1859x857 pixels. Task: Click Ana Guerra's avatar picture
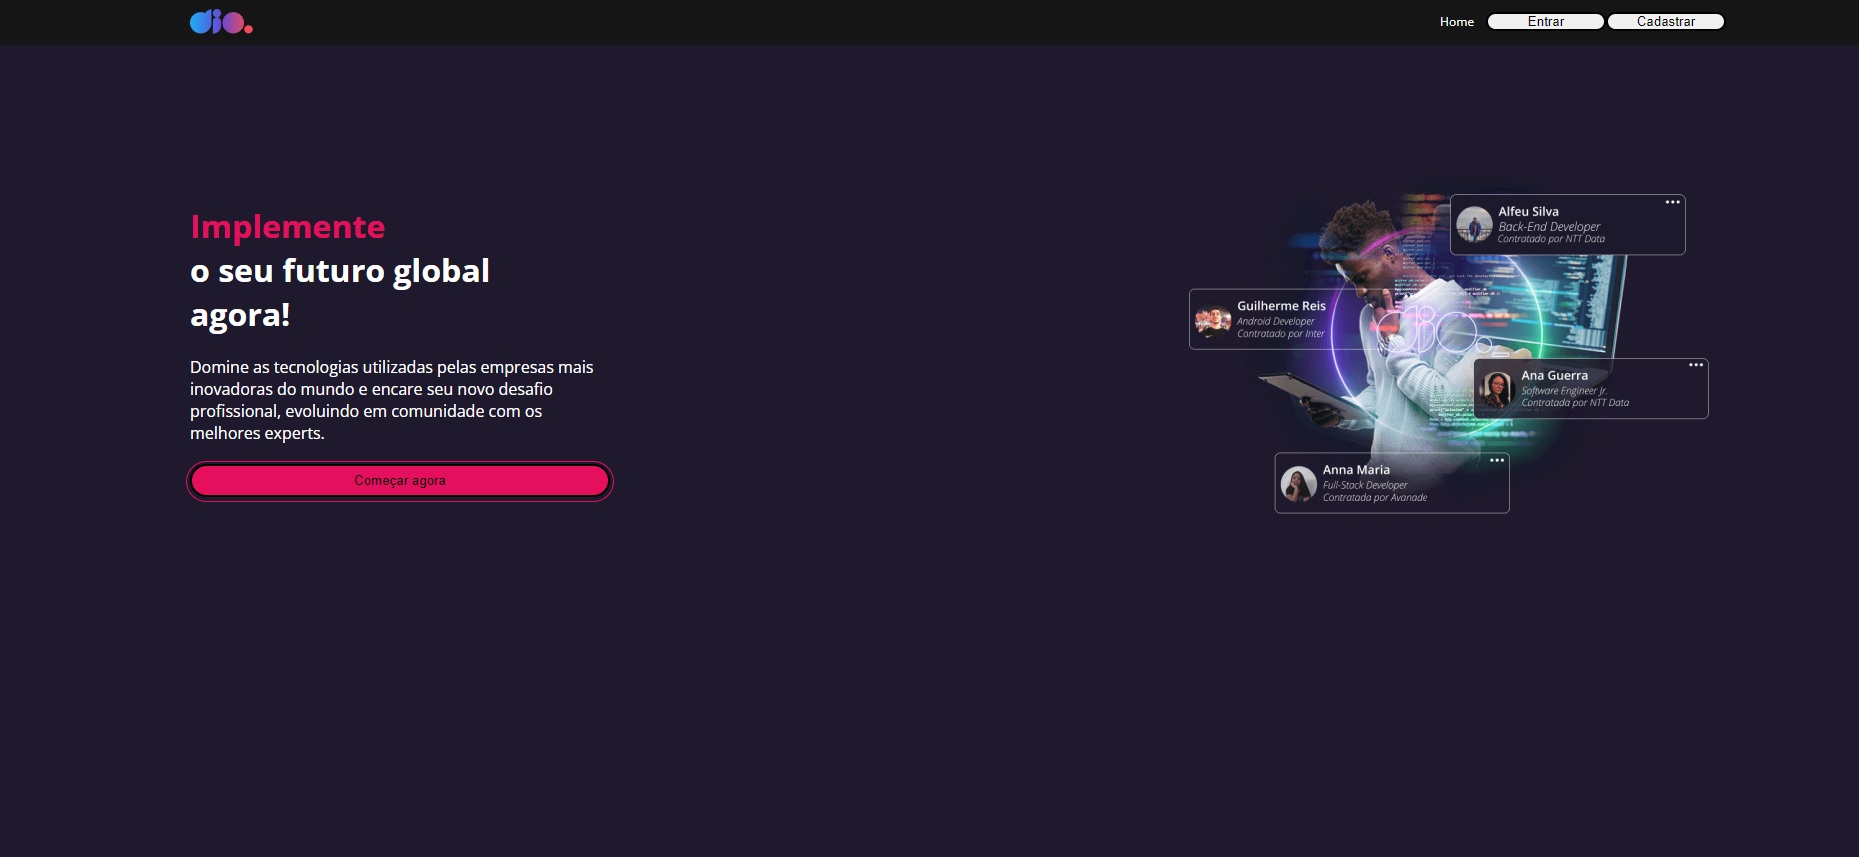(1497, 388)
